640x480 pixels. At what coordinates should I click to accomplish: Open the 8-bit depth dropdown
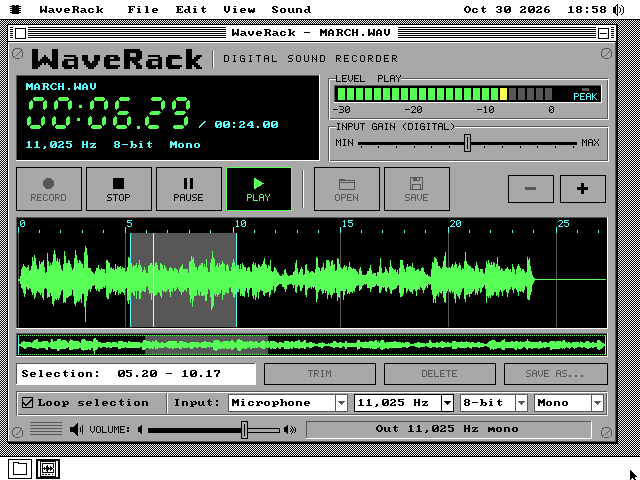point(493,403)
